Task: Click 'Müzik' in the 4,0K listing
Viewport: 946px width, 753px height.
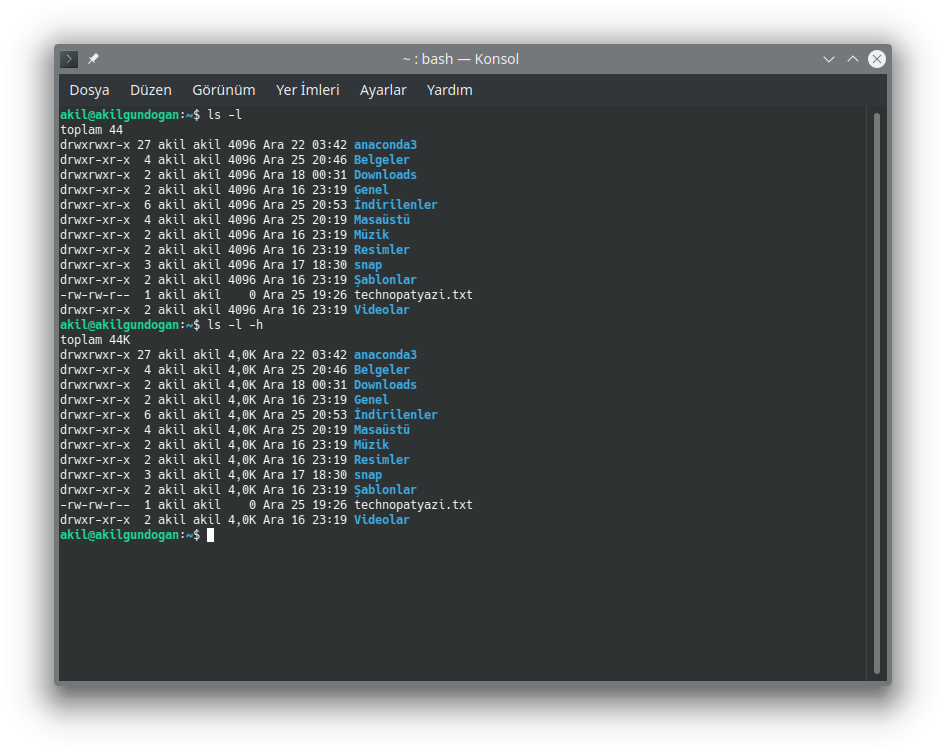Action: click(372, 445)
